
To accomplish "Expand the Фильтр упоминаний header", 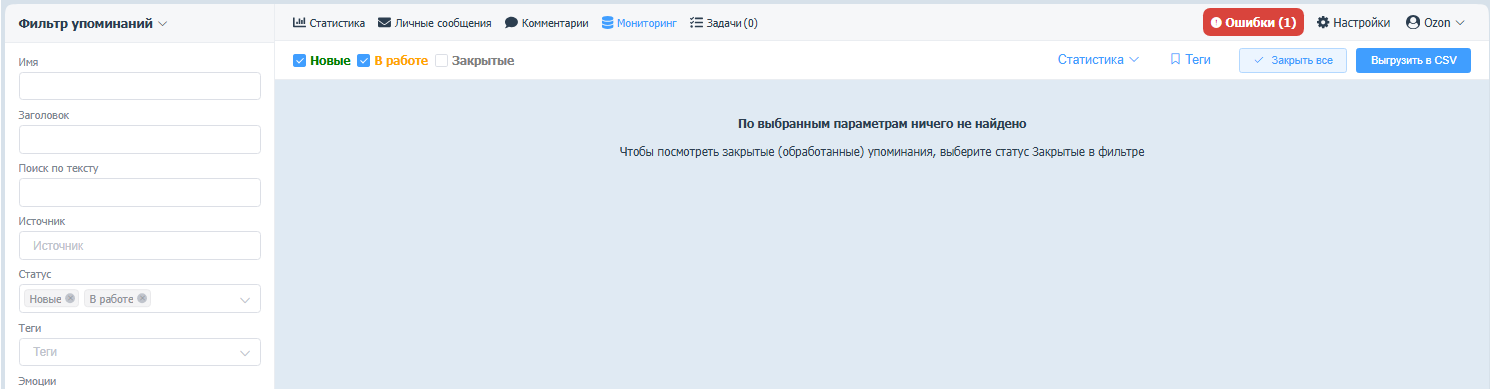I will [93, 23].
